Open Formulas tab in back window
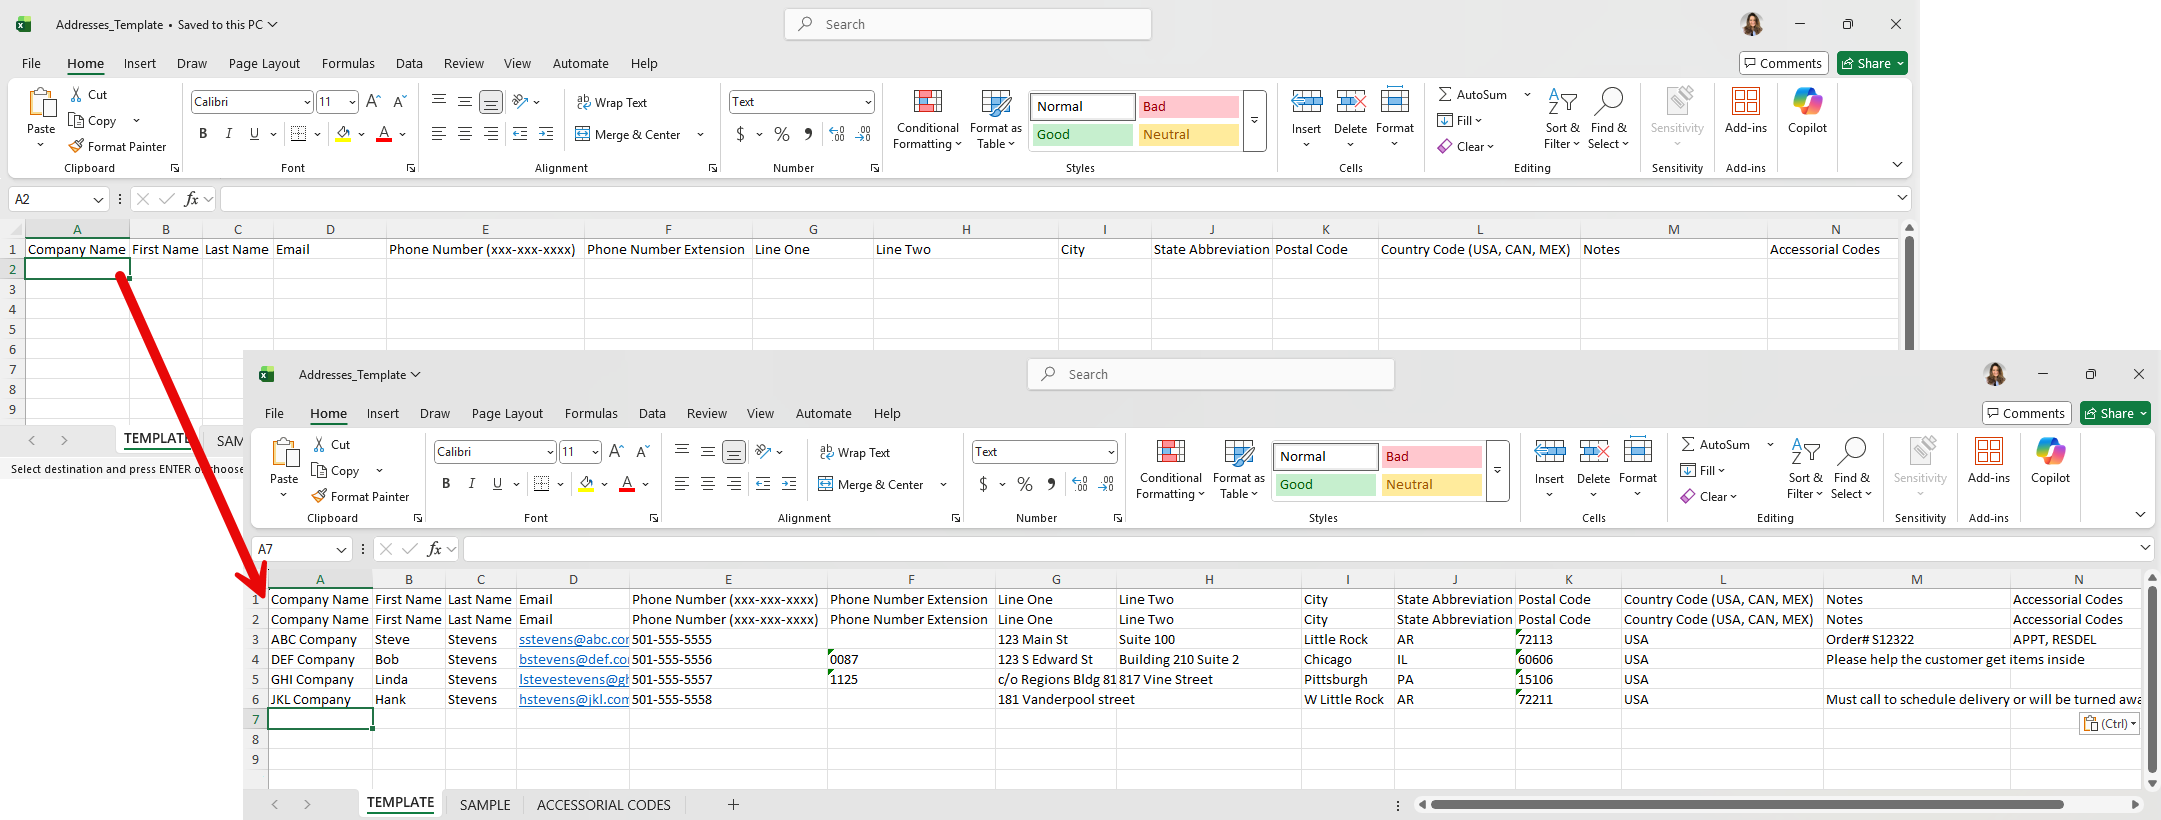The image size is (2161, 820). 348,63
